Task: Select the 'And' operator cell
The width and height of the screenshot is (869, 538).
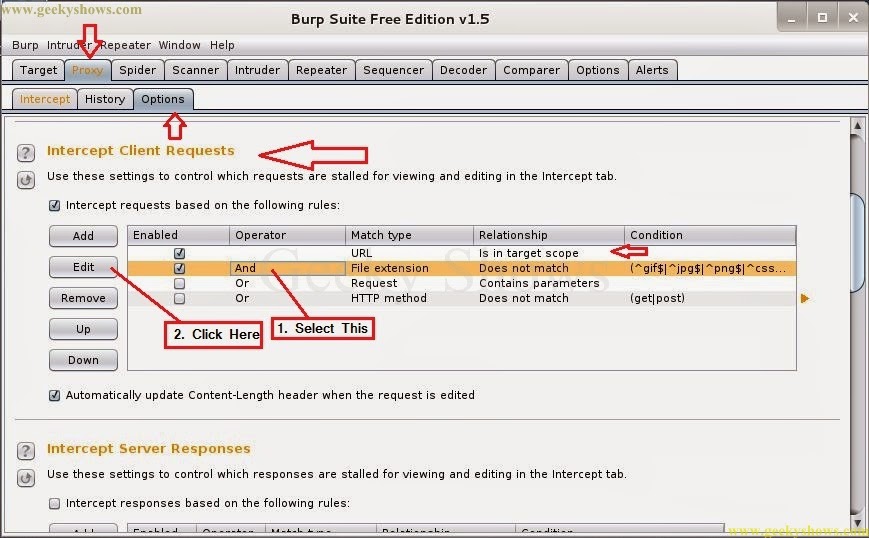Action: (287, 268)
